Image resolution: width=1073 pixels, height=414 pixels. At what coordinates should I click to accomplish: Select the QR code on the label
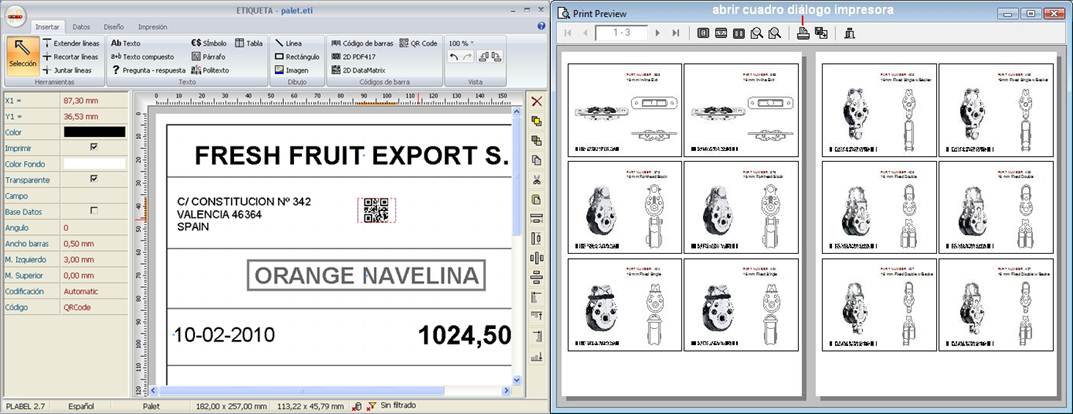click(376, 210)
